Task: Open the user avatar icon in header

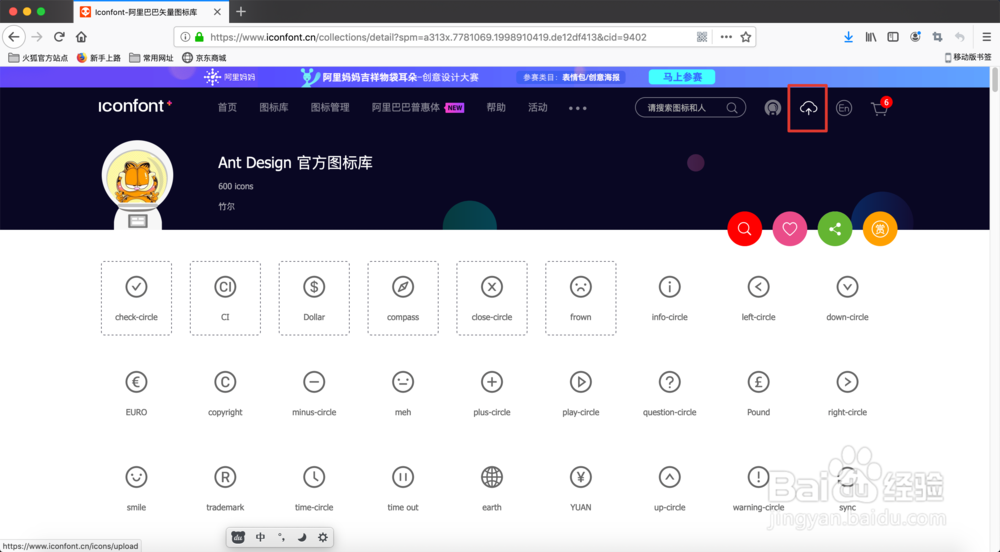Action: tap(772, 108)
